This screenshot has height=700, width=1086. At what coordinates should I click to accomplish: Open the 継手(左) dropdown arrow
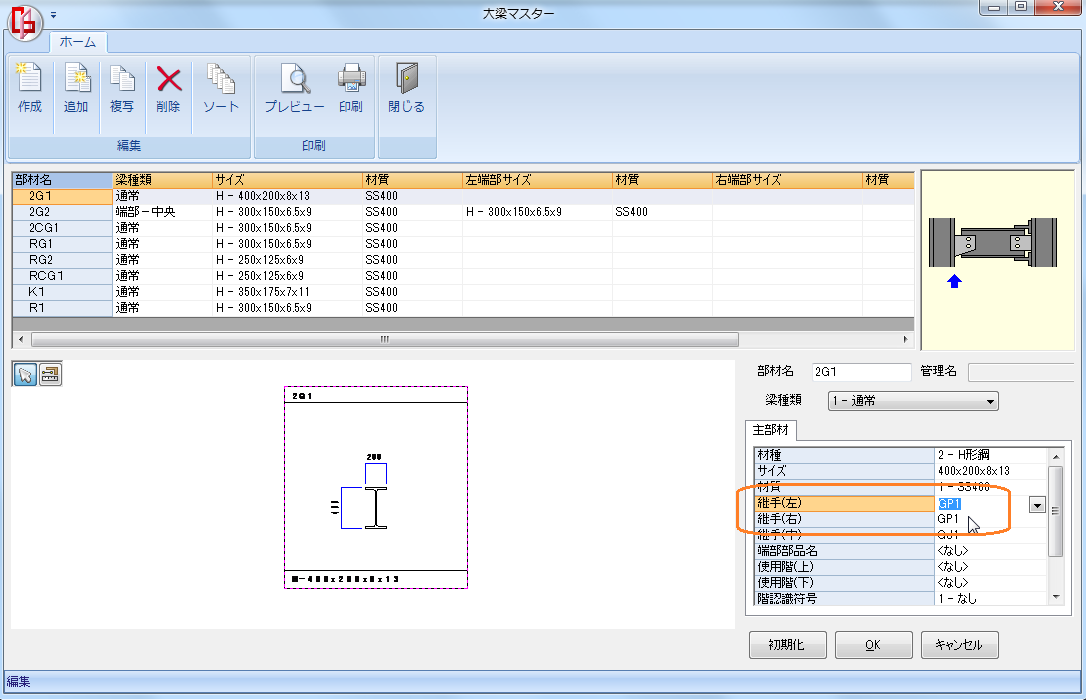pyautogui.click(x=1037, y=505)
